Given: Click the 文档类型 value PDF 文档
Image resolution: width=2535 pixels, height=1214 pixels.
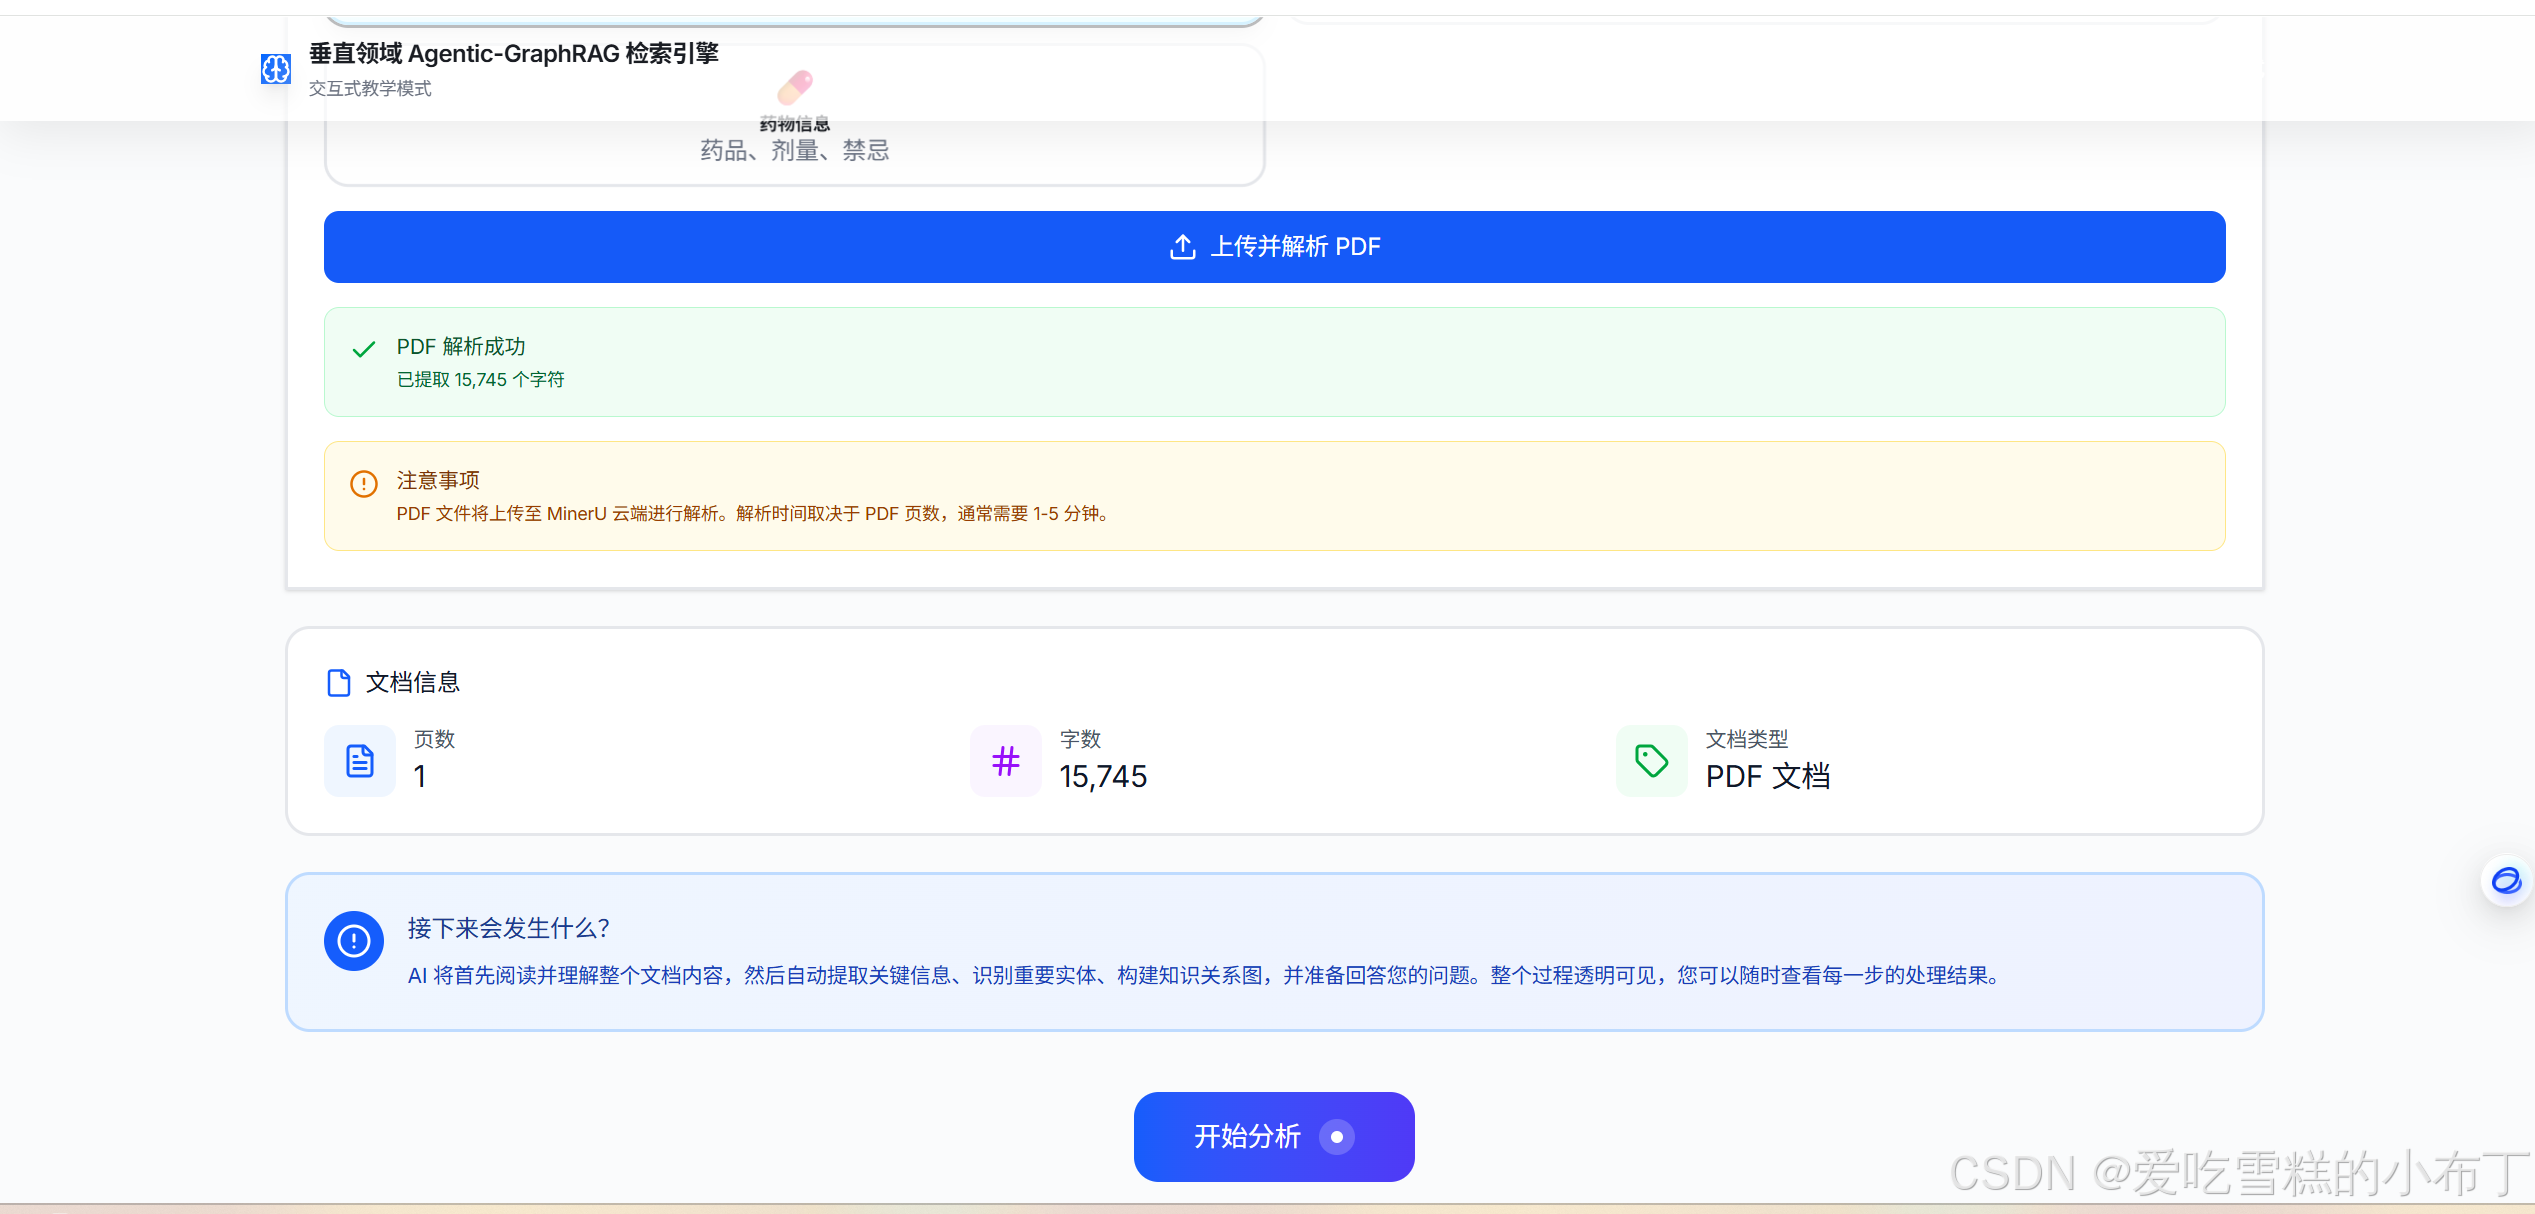Looking at the screenshot, I should pos(1768,777).
